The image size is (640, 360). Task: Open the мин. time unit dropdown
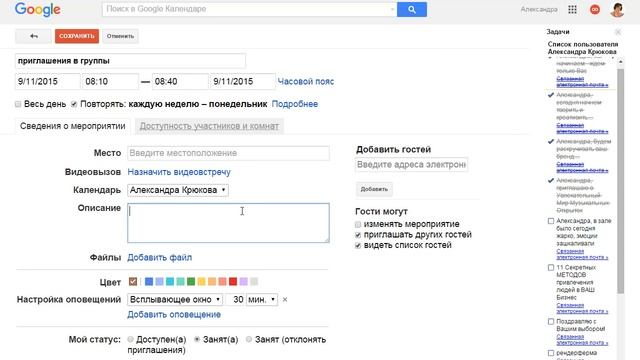click(x=262, y=300)
